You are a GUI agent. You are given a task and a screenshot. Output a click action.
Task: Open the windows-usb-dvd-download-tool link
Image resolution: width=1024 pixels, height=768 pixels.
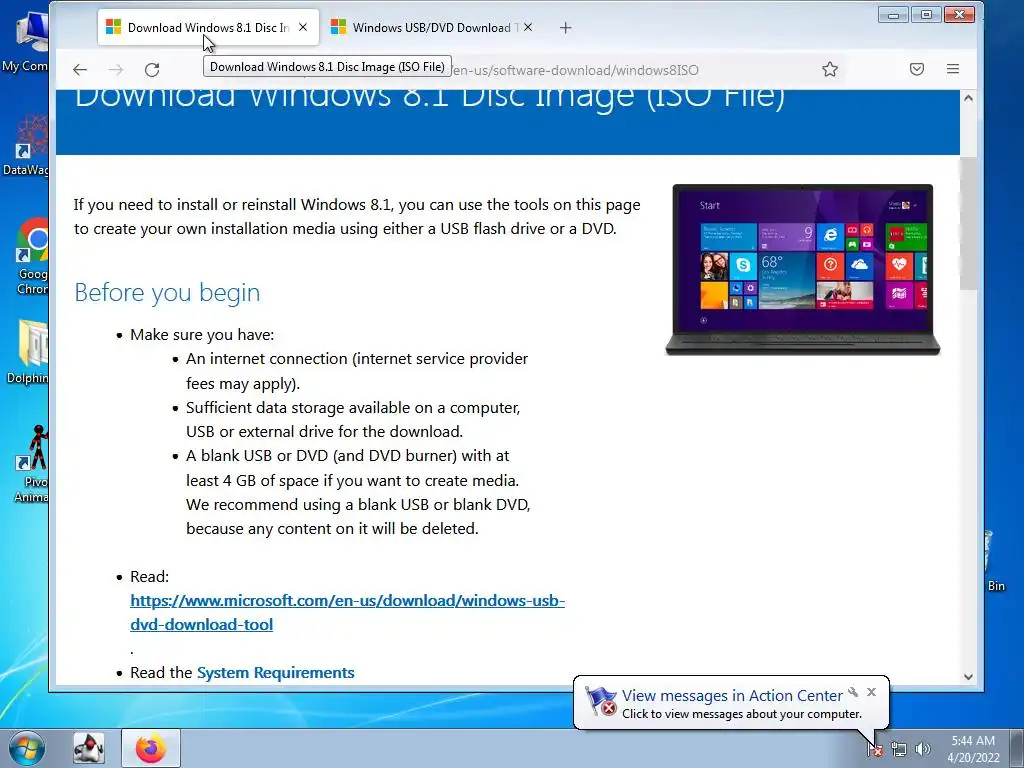(347, 613)
